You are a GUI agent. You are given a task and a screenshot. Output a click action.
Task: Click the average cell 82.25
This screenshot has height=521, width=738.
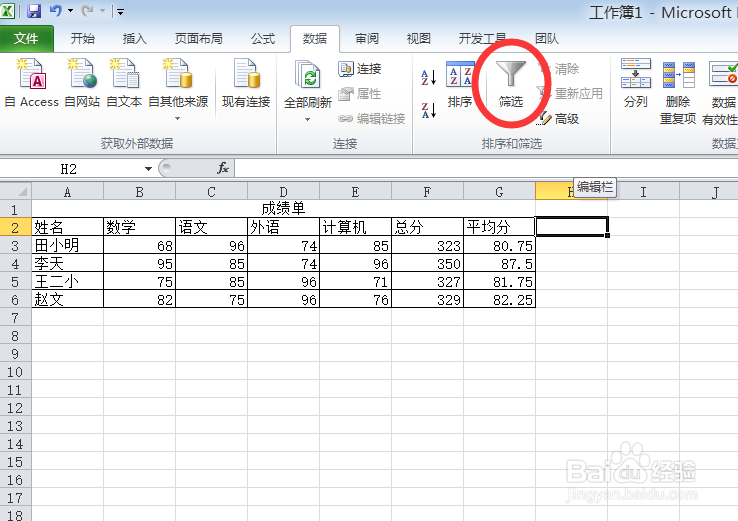[499, 299]
